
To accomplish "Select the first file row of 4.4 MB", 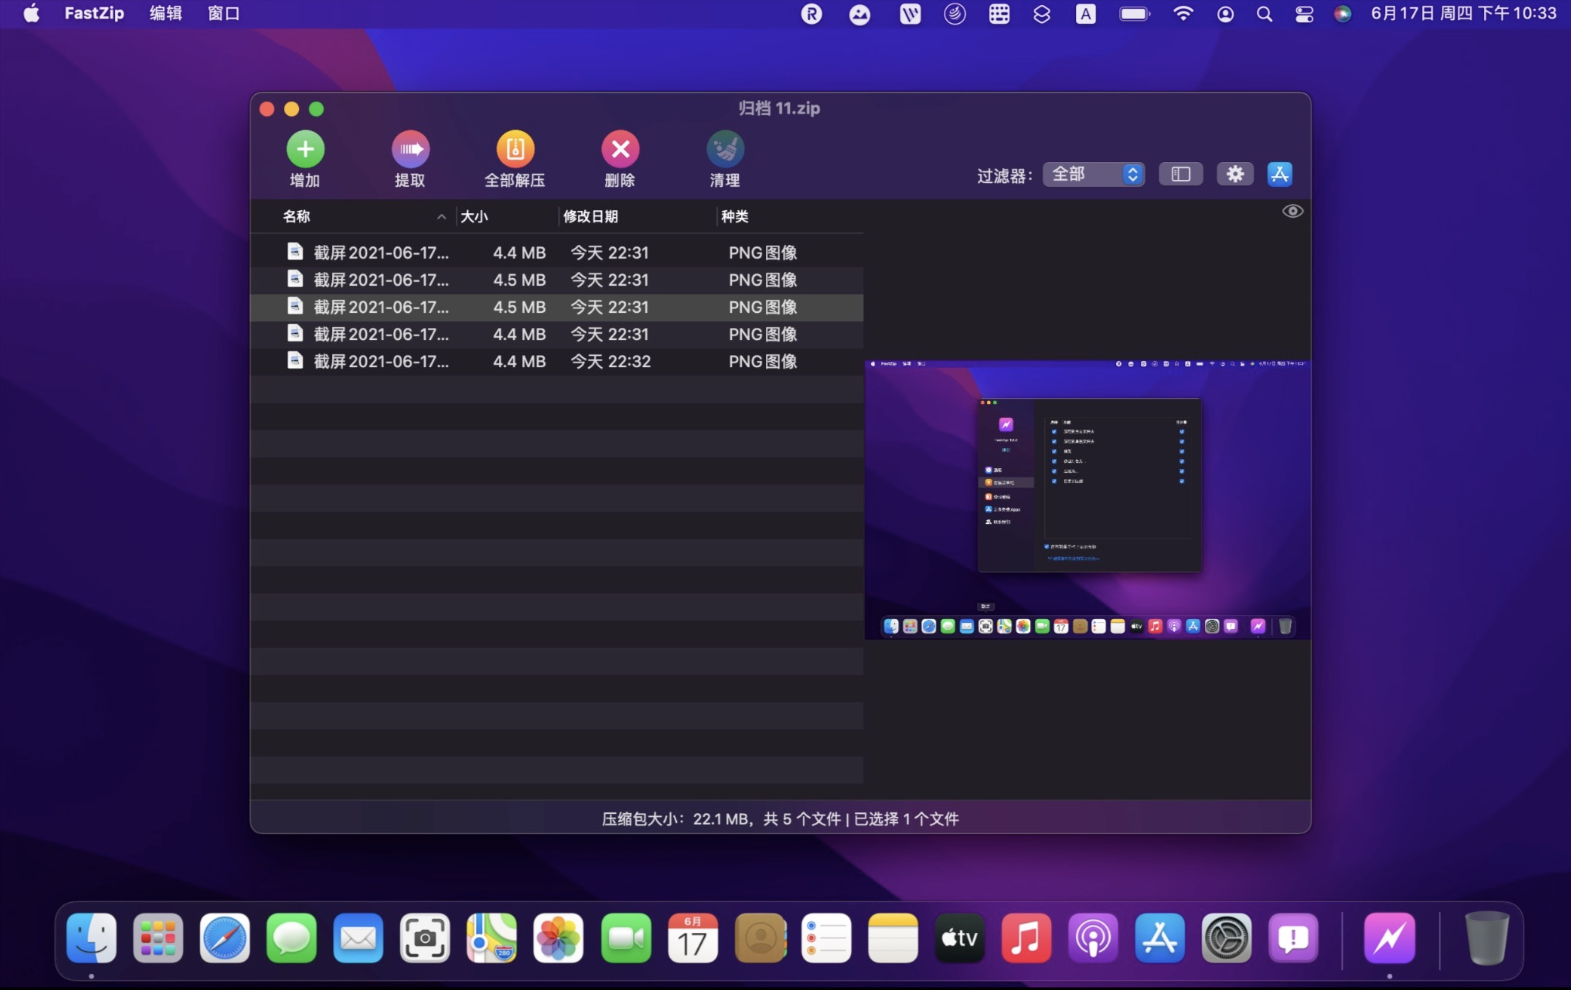I will point(557,253).
